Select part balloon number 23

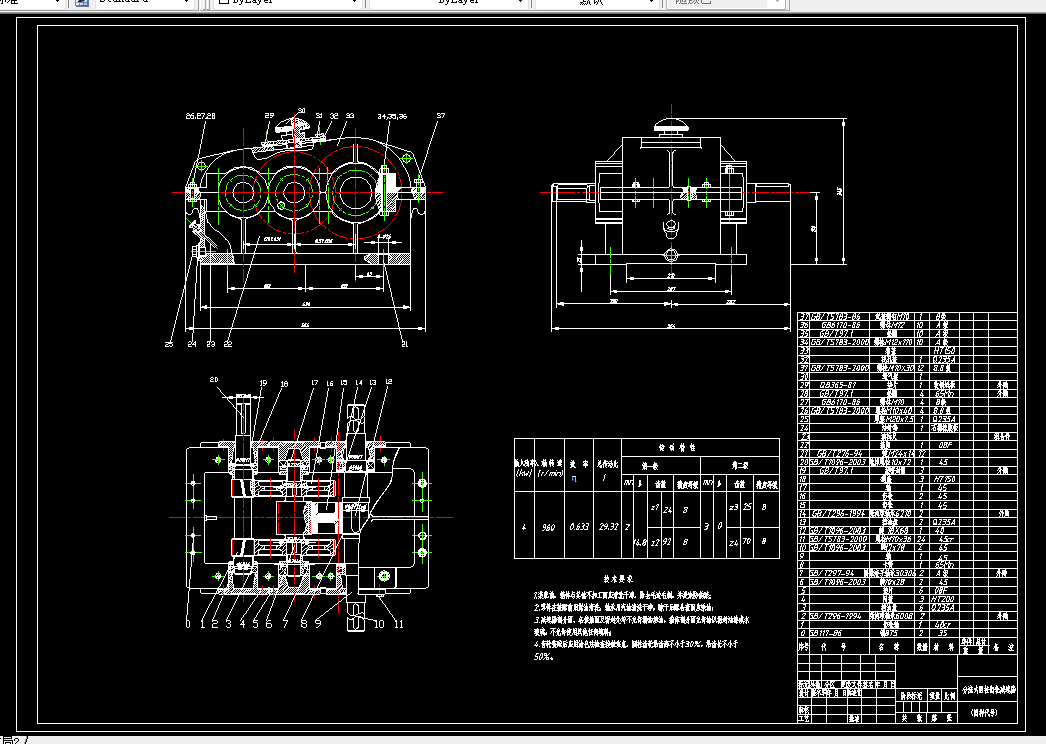pos(211,344)
